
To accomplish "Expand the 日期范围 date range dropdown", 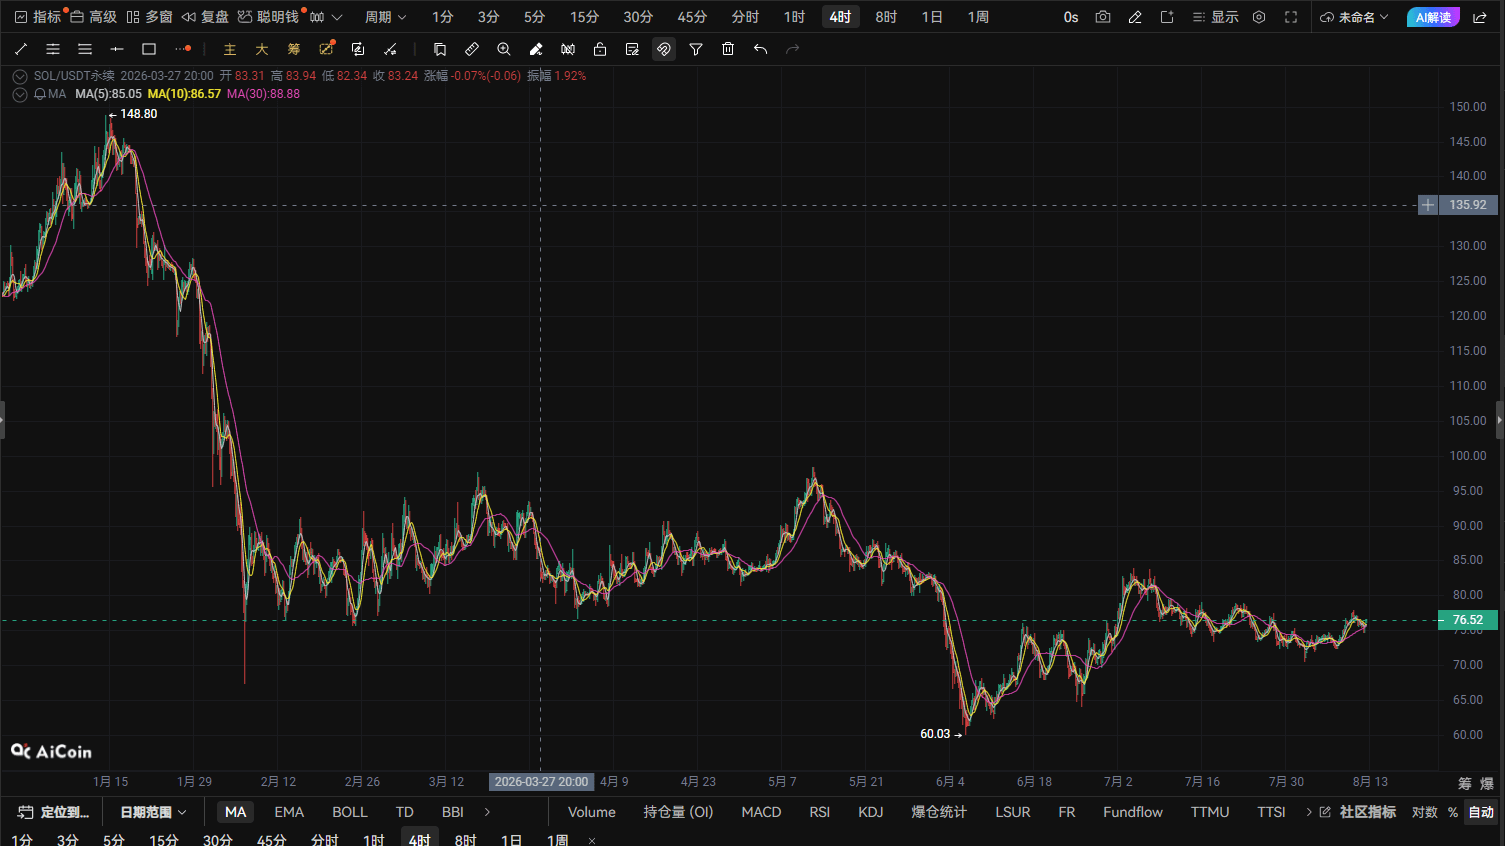I will point(154,812).
